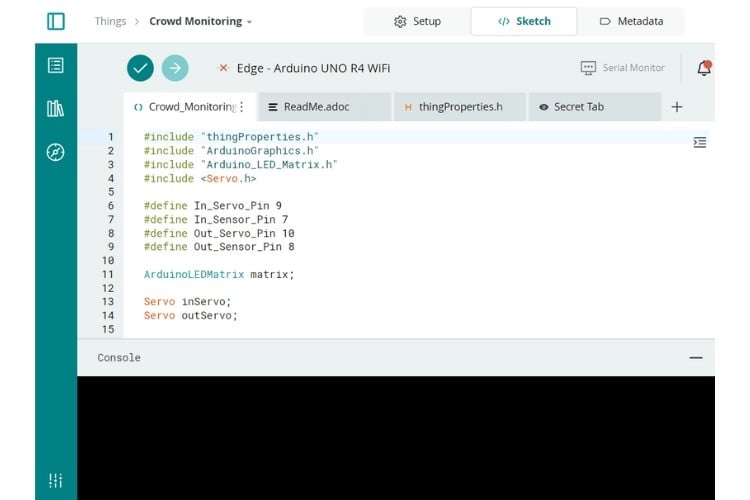Expand the Crowd Monitoring thing dropdown
The height and width of the screenshot is (500, 750).
pyautogui.click(x=249, y=22)
